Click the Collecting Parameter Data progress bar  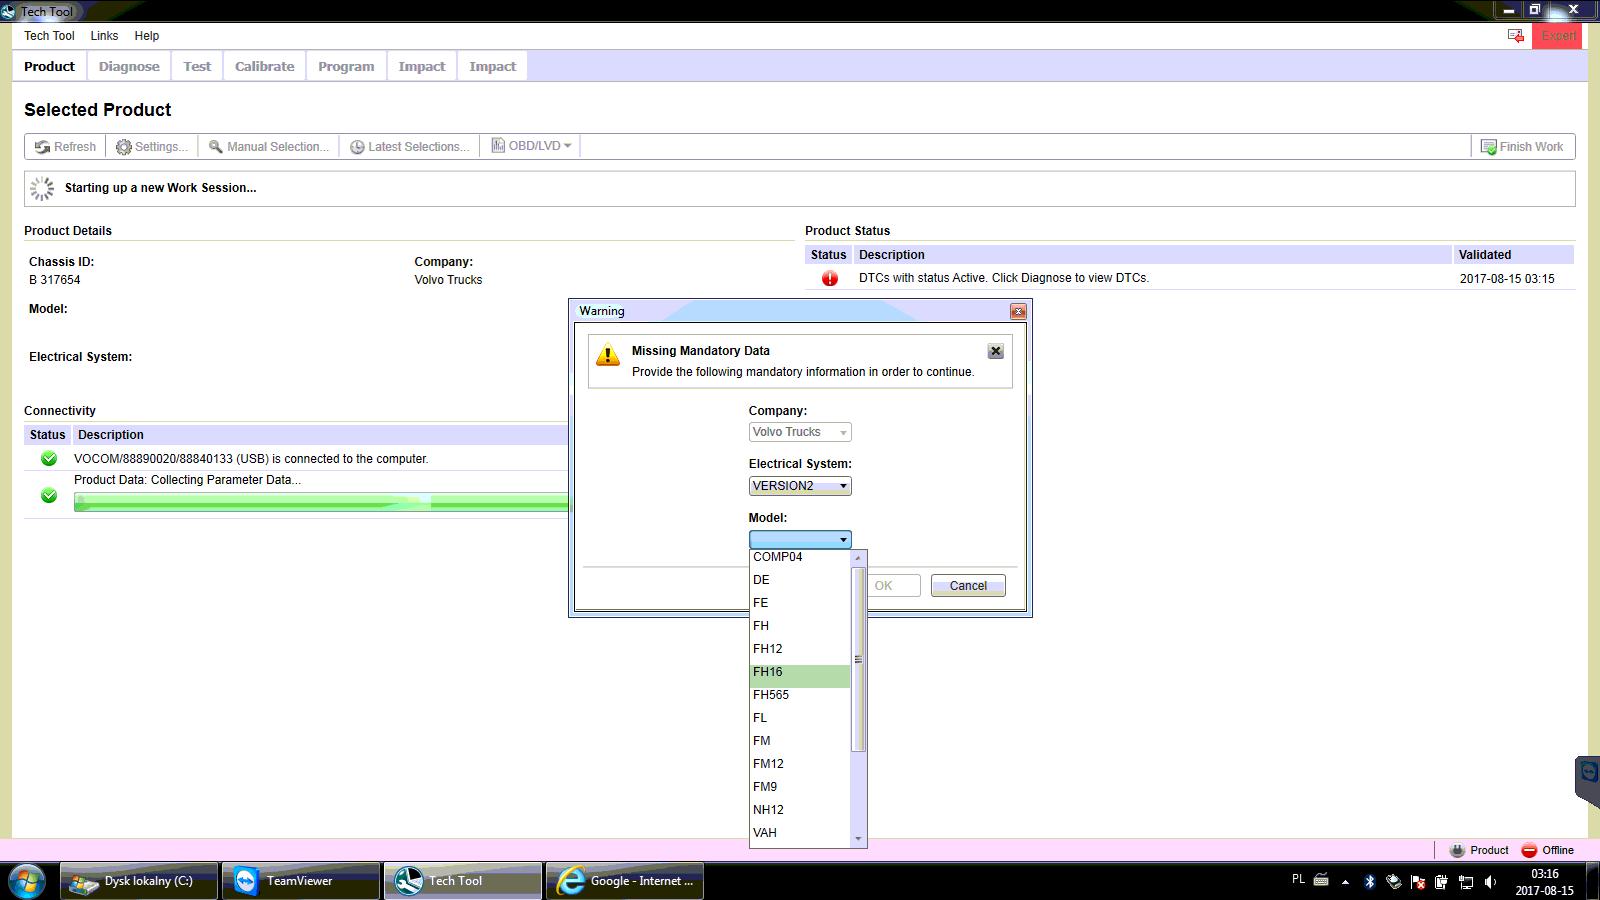coord(321,502)
